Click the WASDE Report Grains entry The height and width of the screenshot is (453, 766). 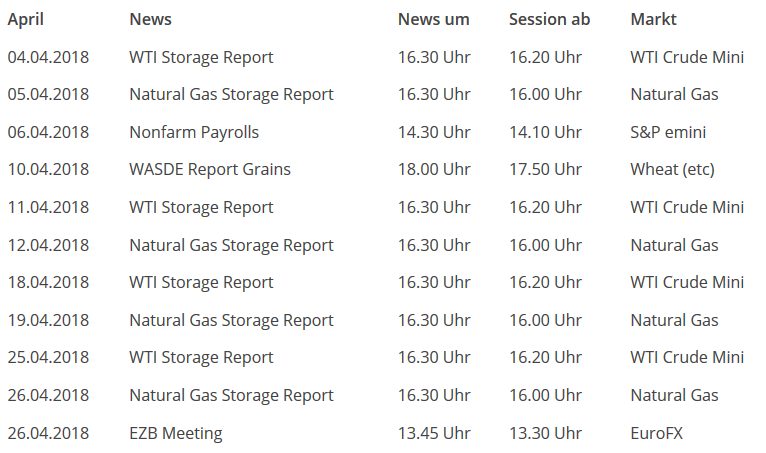(x=210, y=169)
